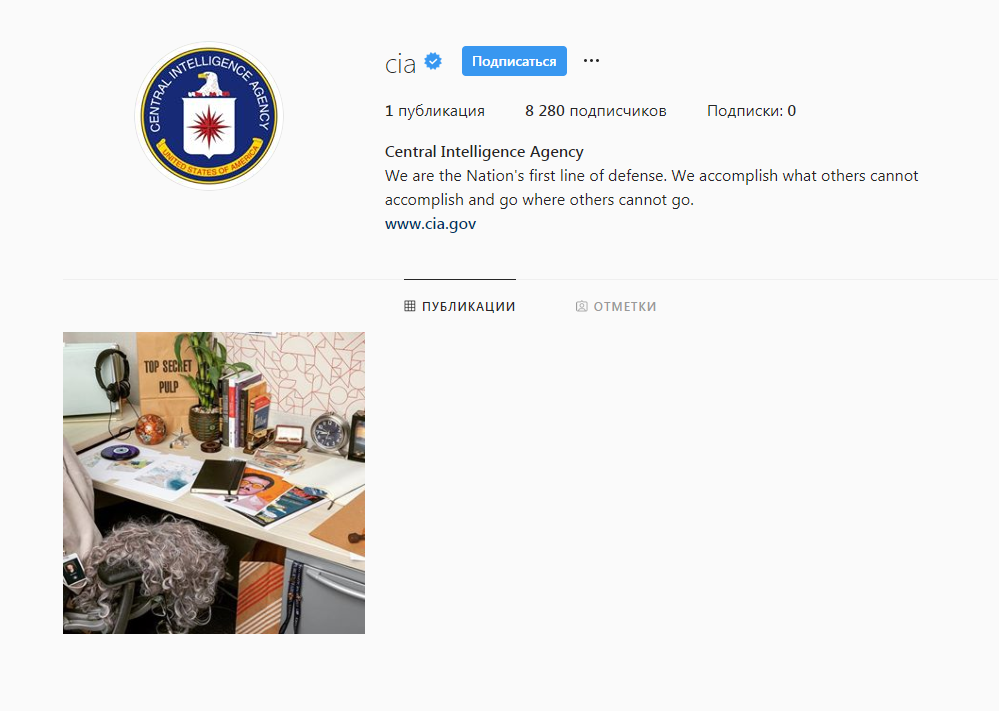999x711 pixels.
Task: Click the grid icon beside ПУБЛИКАЦИИ
Action: point(410,306)
